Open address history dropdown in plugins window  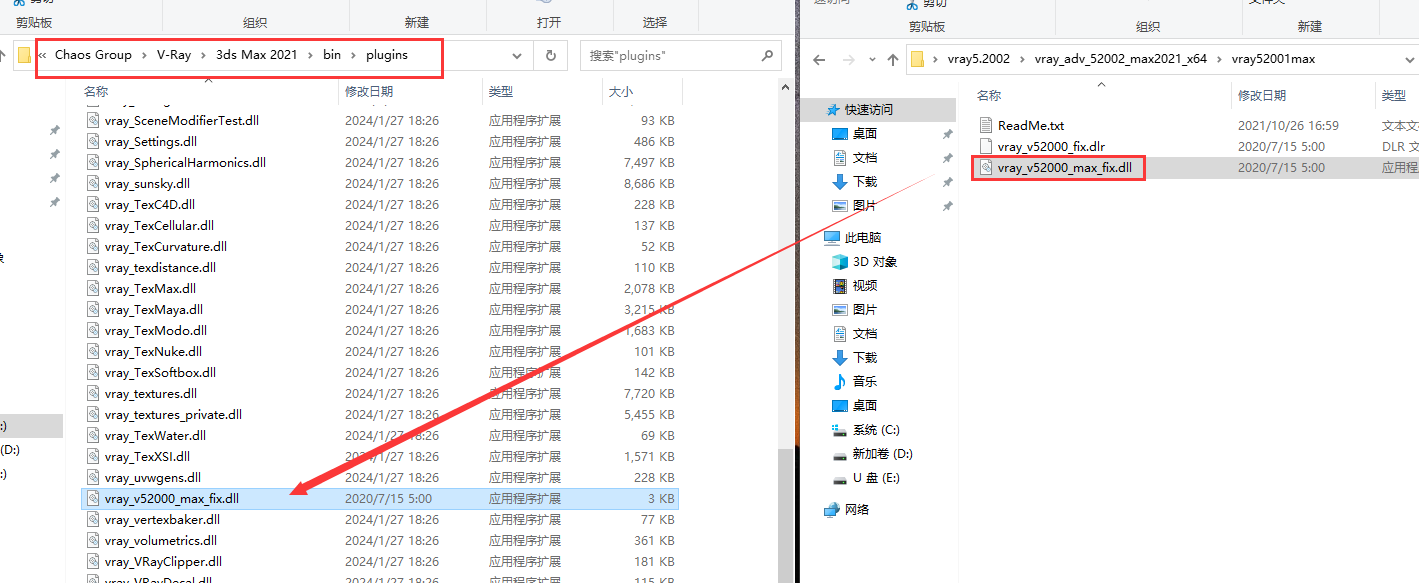pos(517,56)
